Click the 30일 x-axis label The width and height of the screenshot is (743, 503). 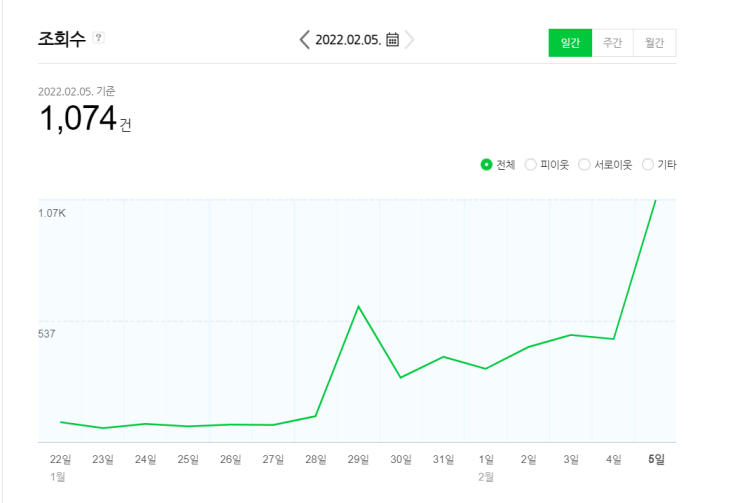pyautogui.click(x=401, y=459)
